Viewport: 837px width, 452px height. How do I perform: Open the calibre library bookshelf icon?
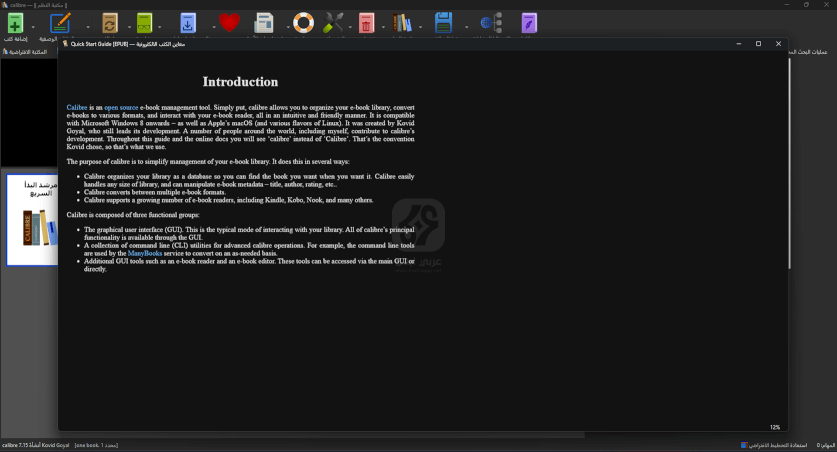pos(403,23)
